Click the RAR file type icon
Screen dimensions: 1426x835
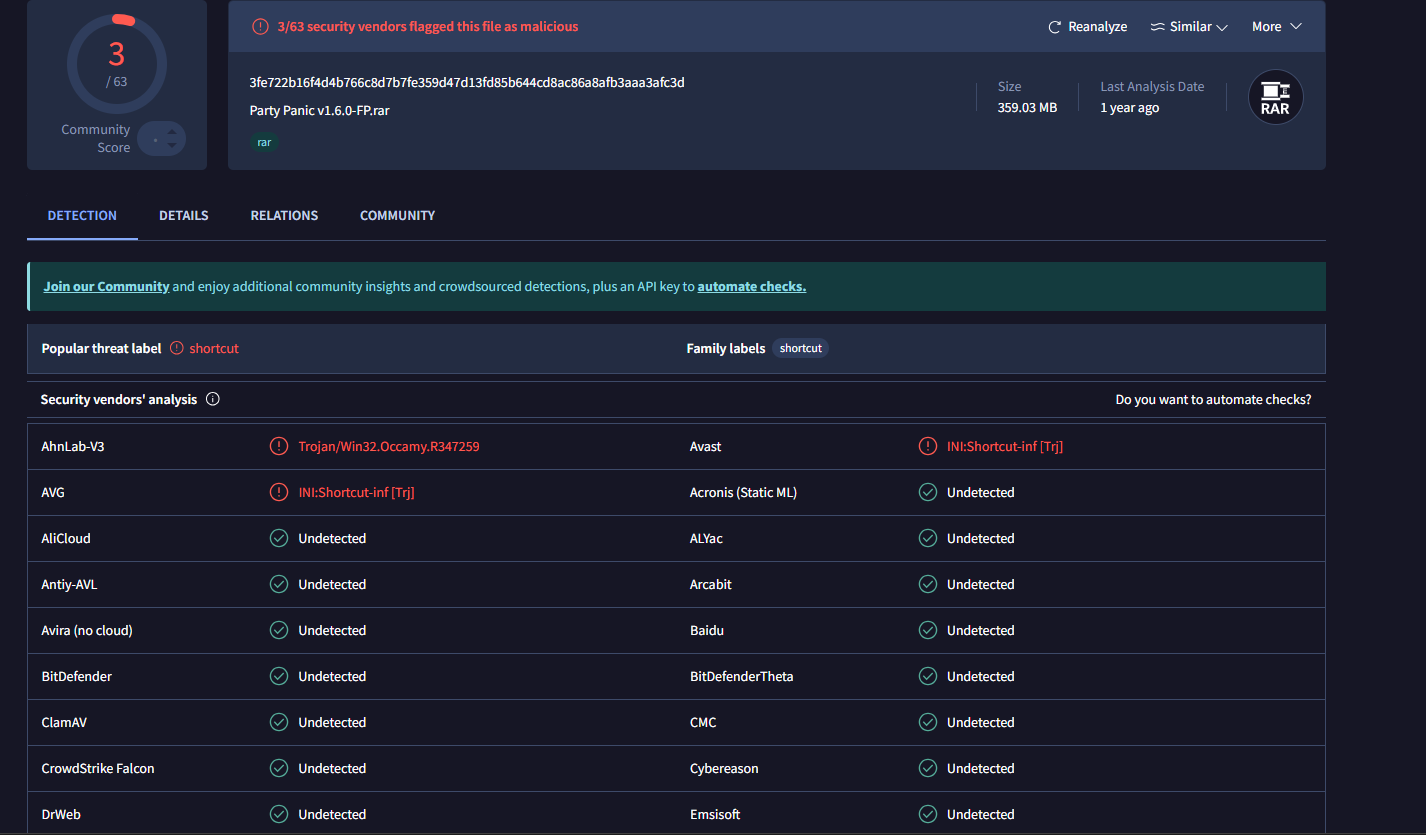pos(1275,97)
